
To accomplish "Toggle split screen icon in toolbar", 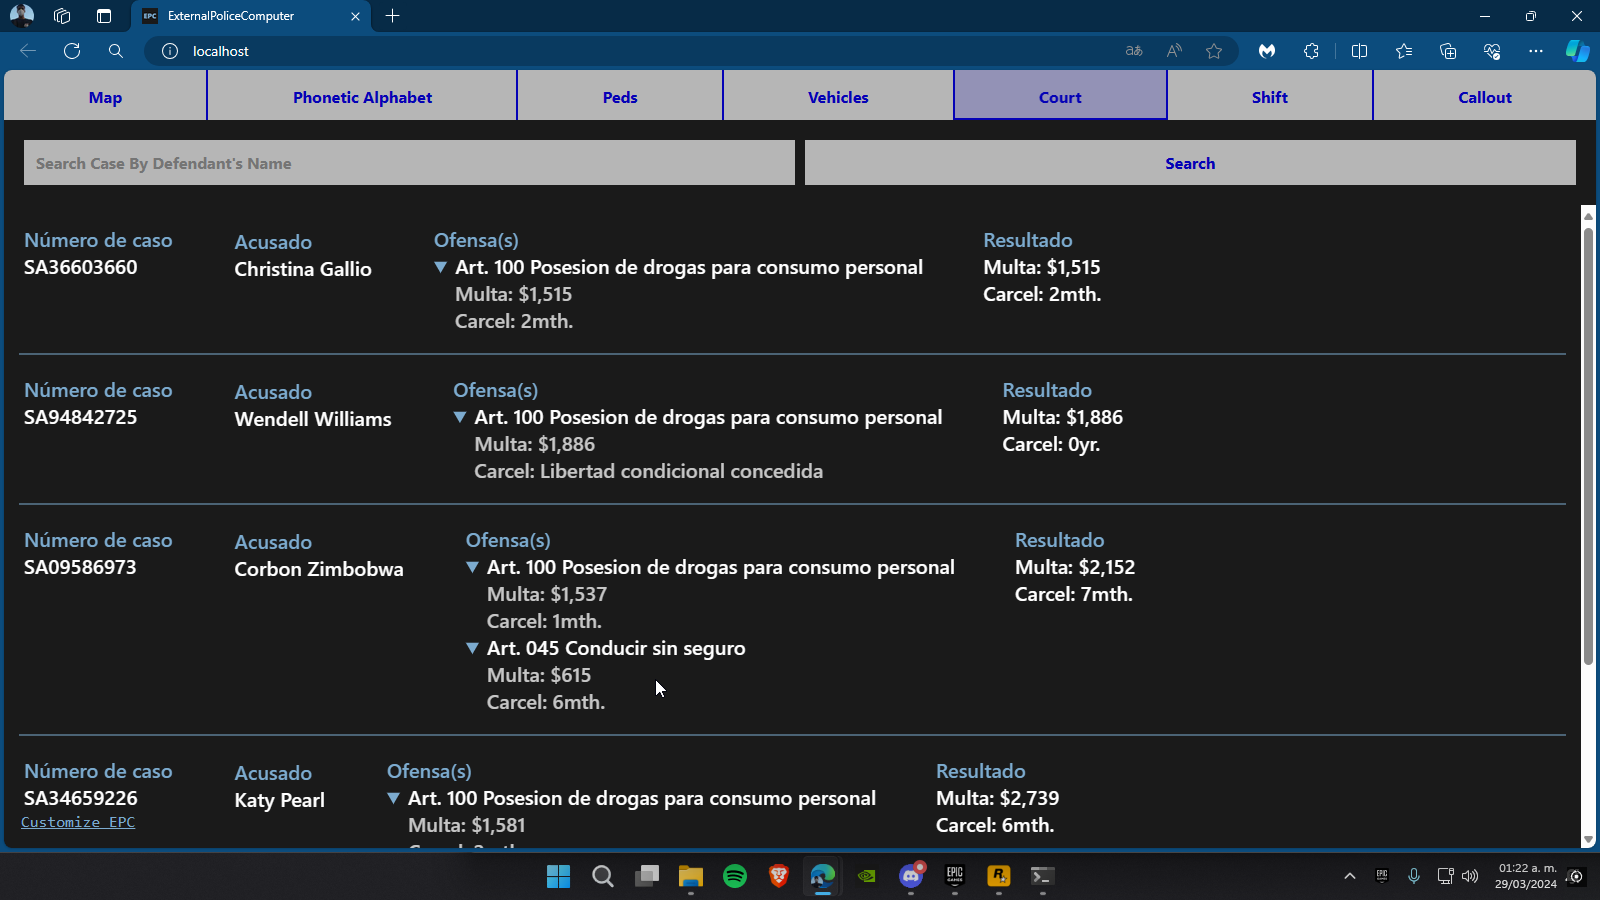I will coord(1359,51).
